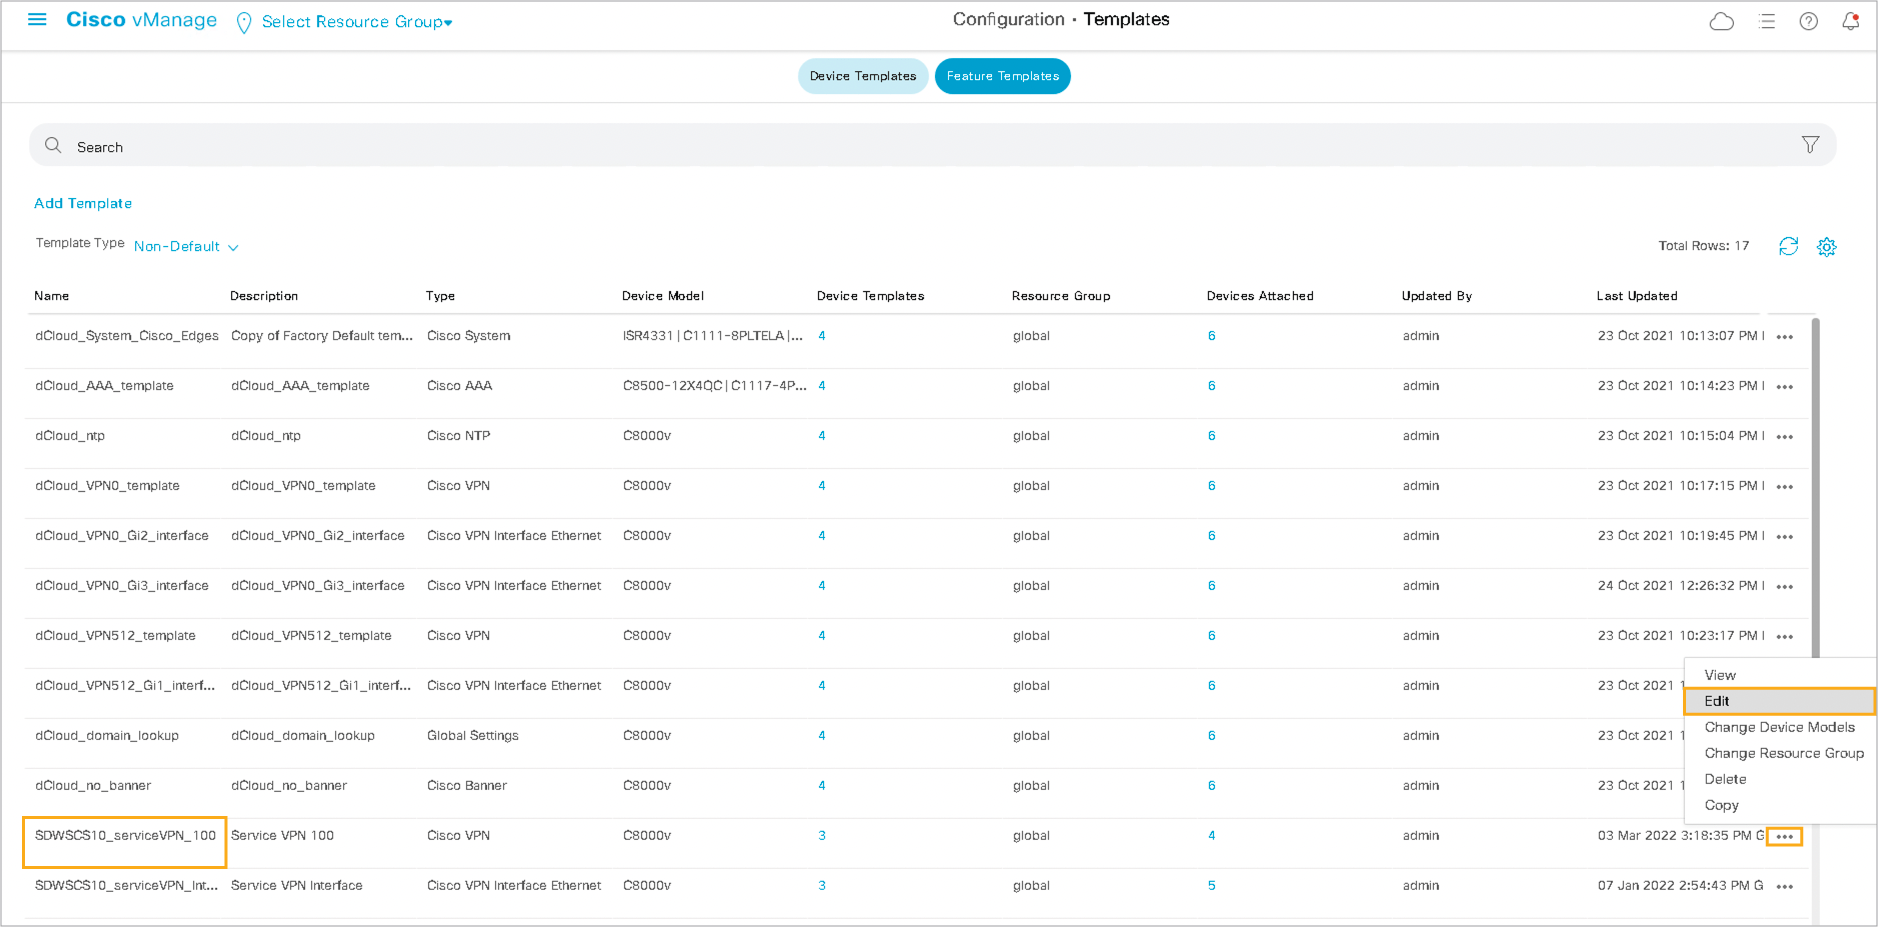The height and width of the screenshot is (927, 1878).
Task: Select the dCloud_domain_lookup template name
Action: pyautogui.click(x=107, y=736)
